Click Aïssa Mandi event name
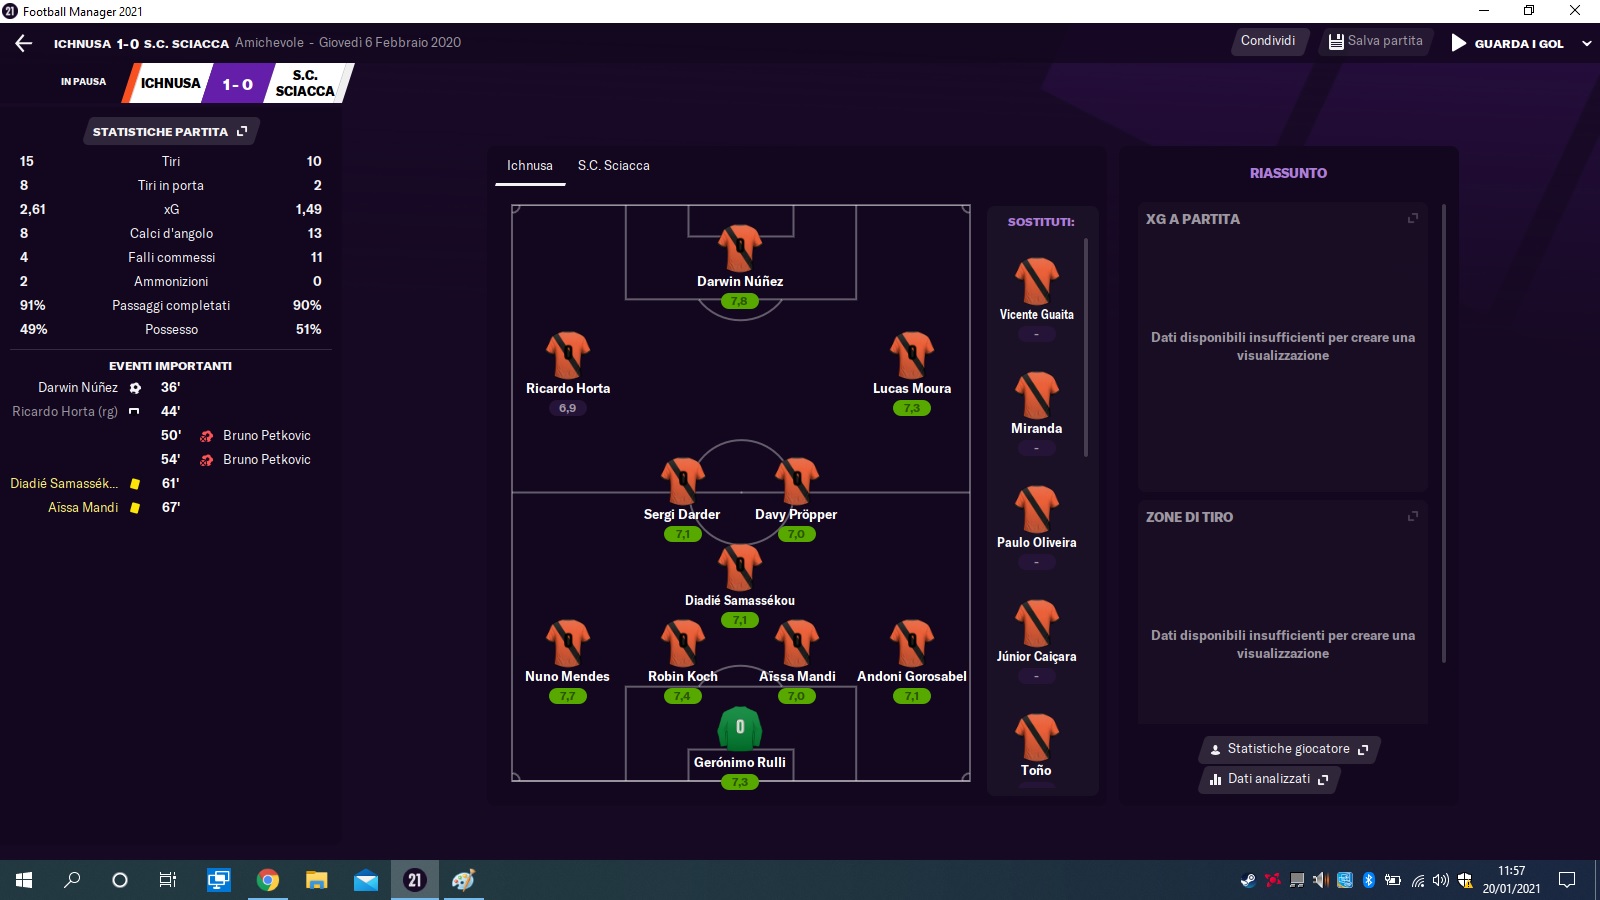Image resolution: width=1600 pixels, height=900 pixels. pyautogui.click(x=83, y=508)
